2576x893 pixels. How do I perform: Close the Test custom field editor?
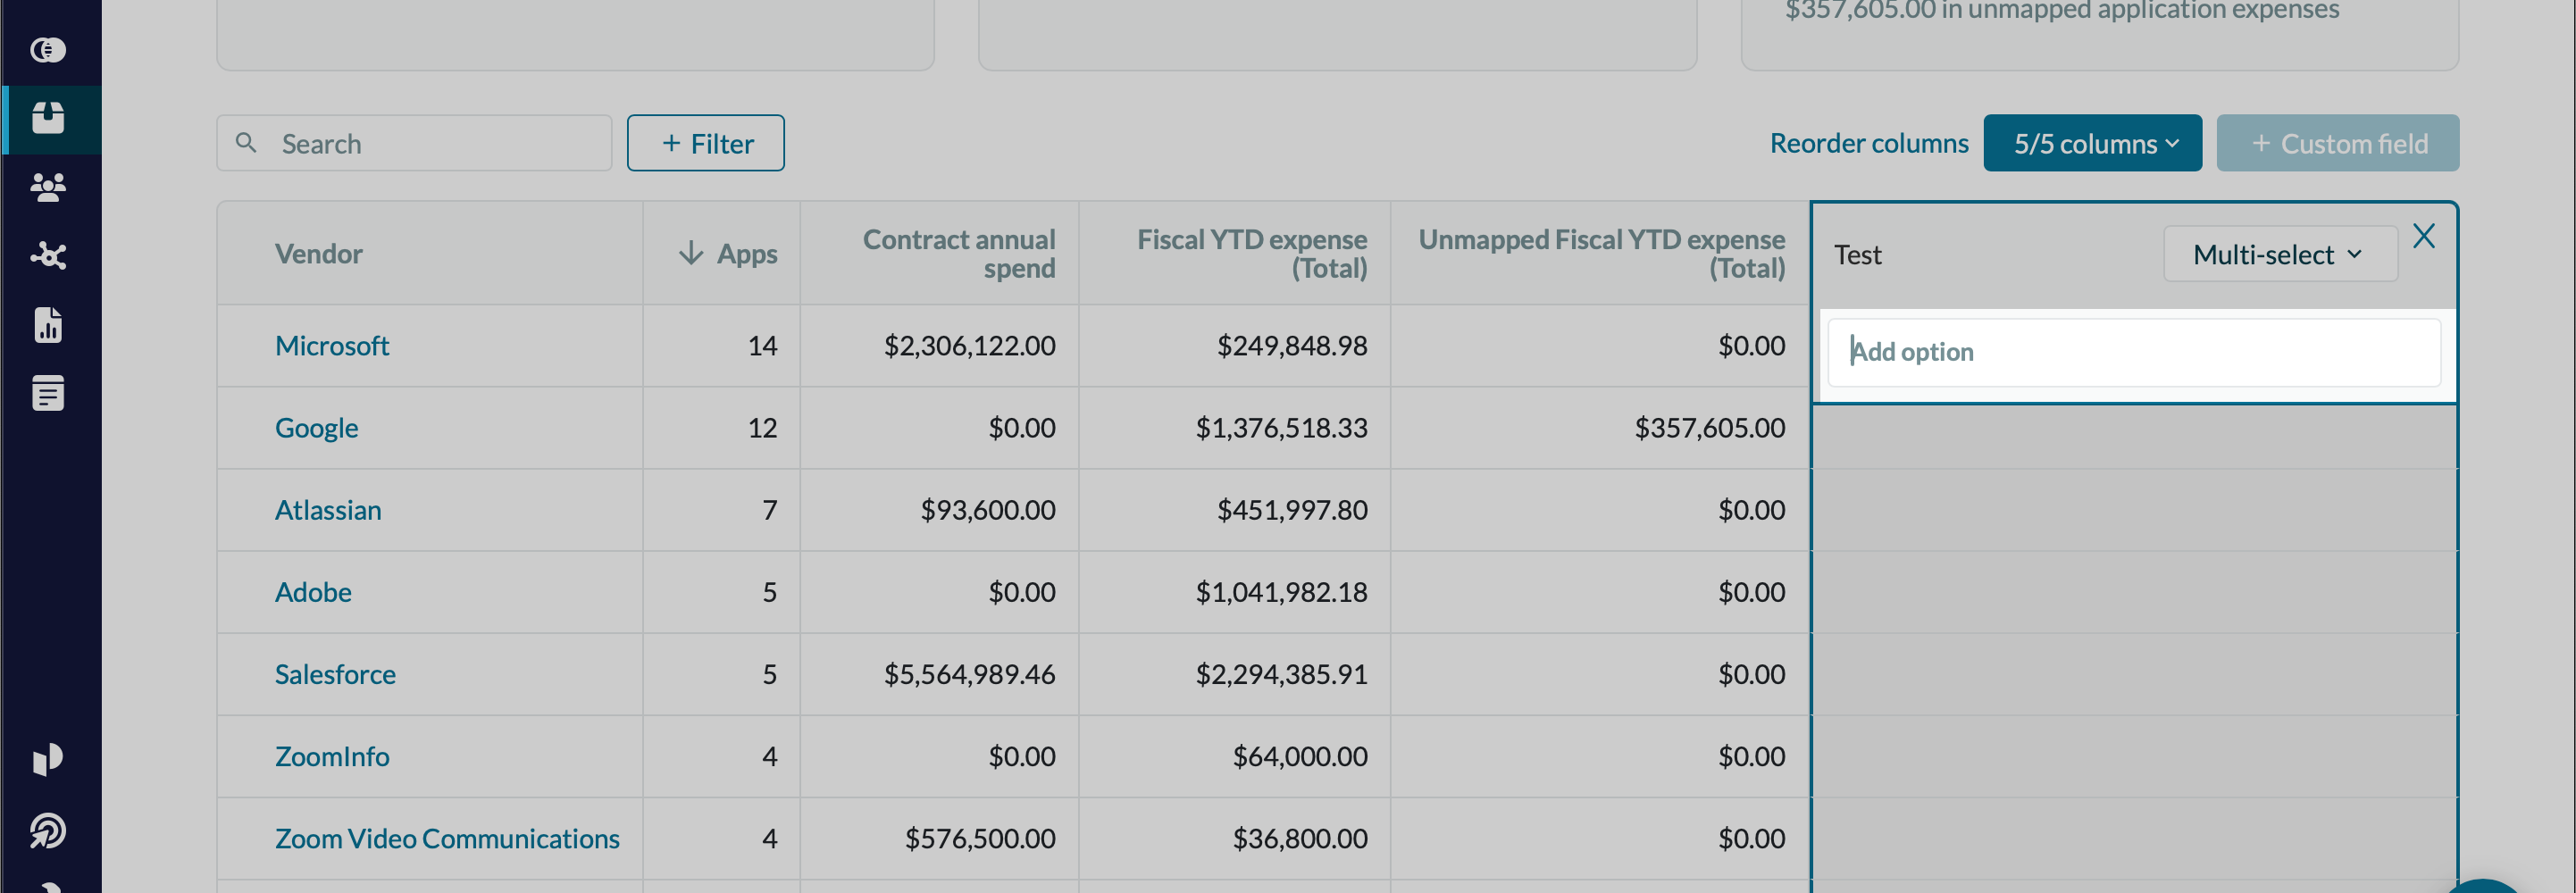point(2423,237)
